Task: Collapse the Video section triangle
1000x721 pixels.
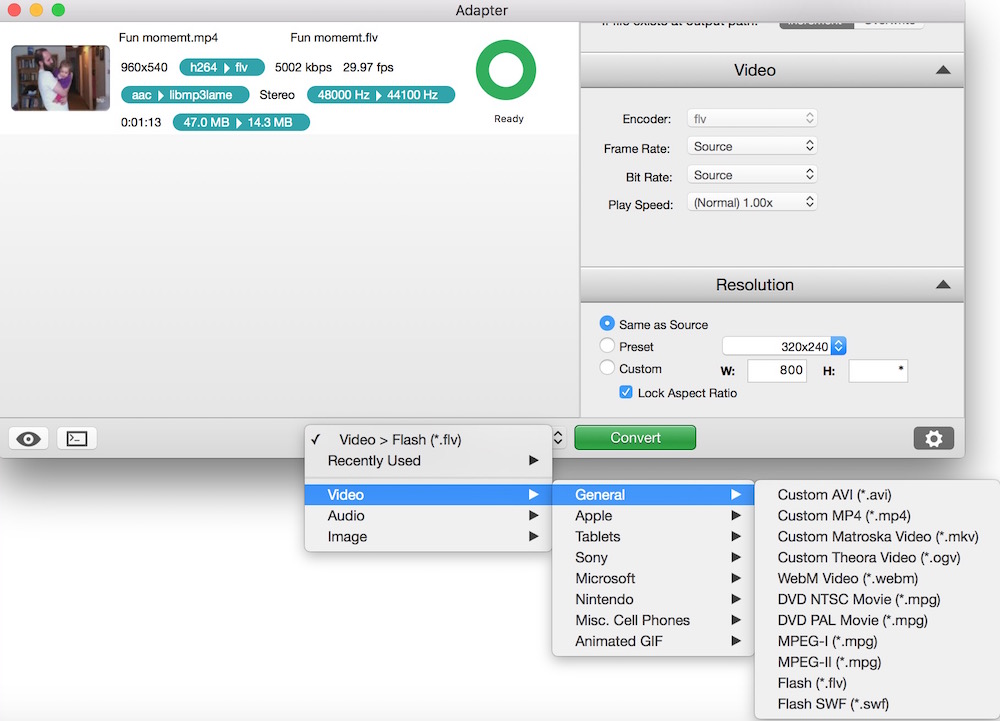Action: pyautogui.click(x=942, y=70)
